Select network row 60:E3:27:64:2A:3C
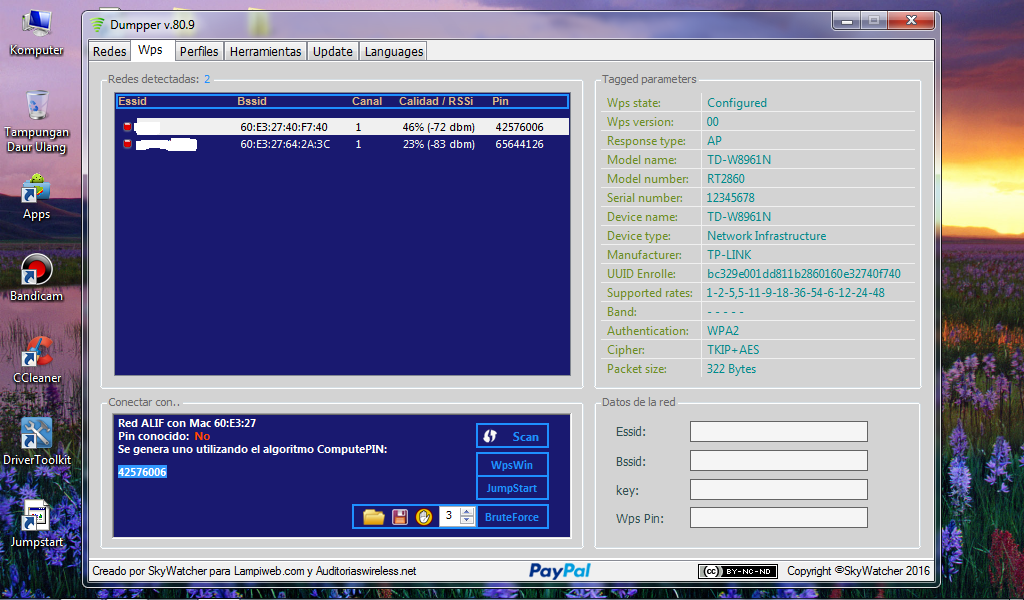 coord(342,144)
